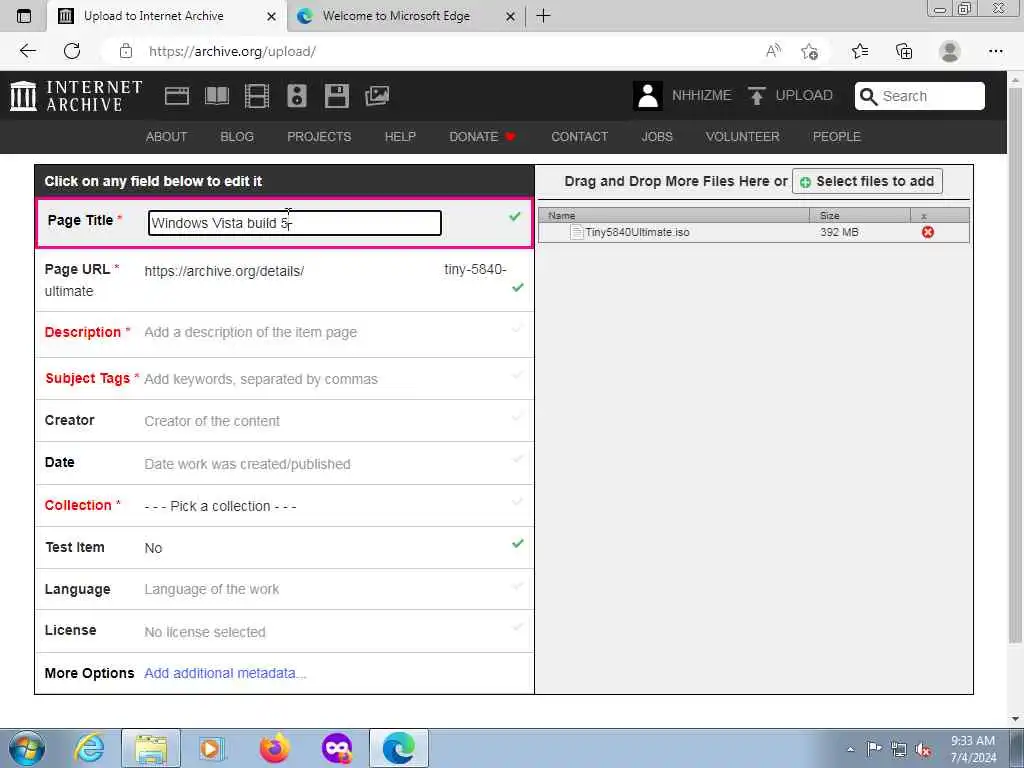Click the Search box in header
Viewport: 1024px width, 768px height.
(920, 96)
